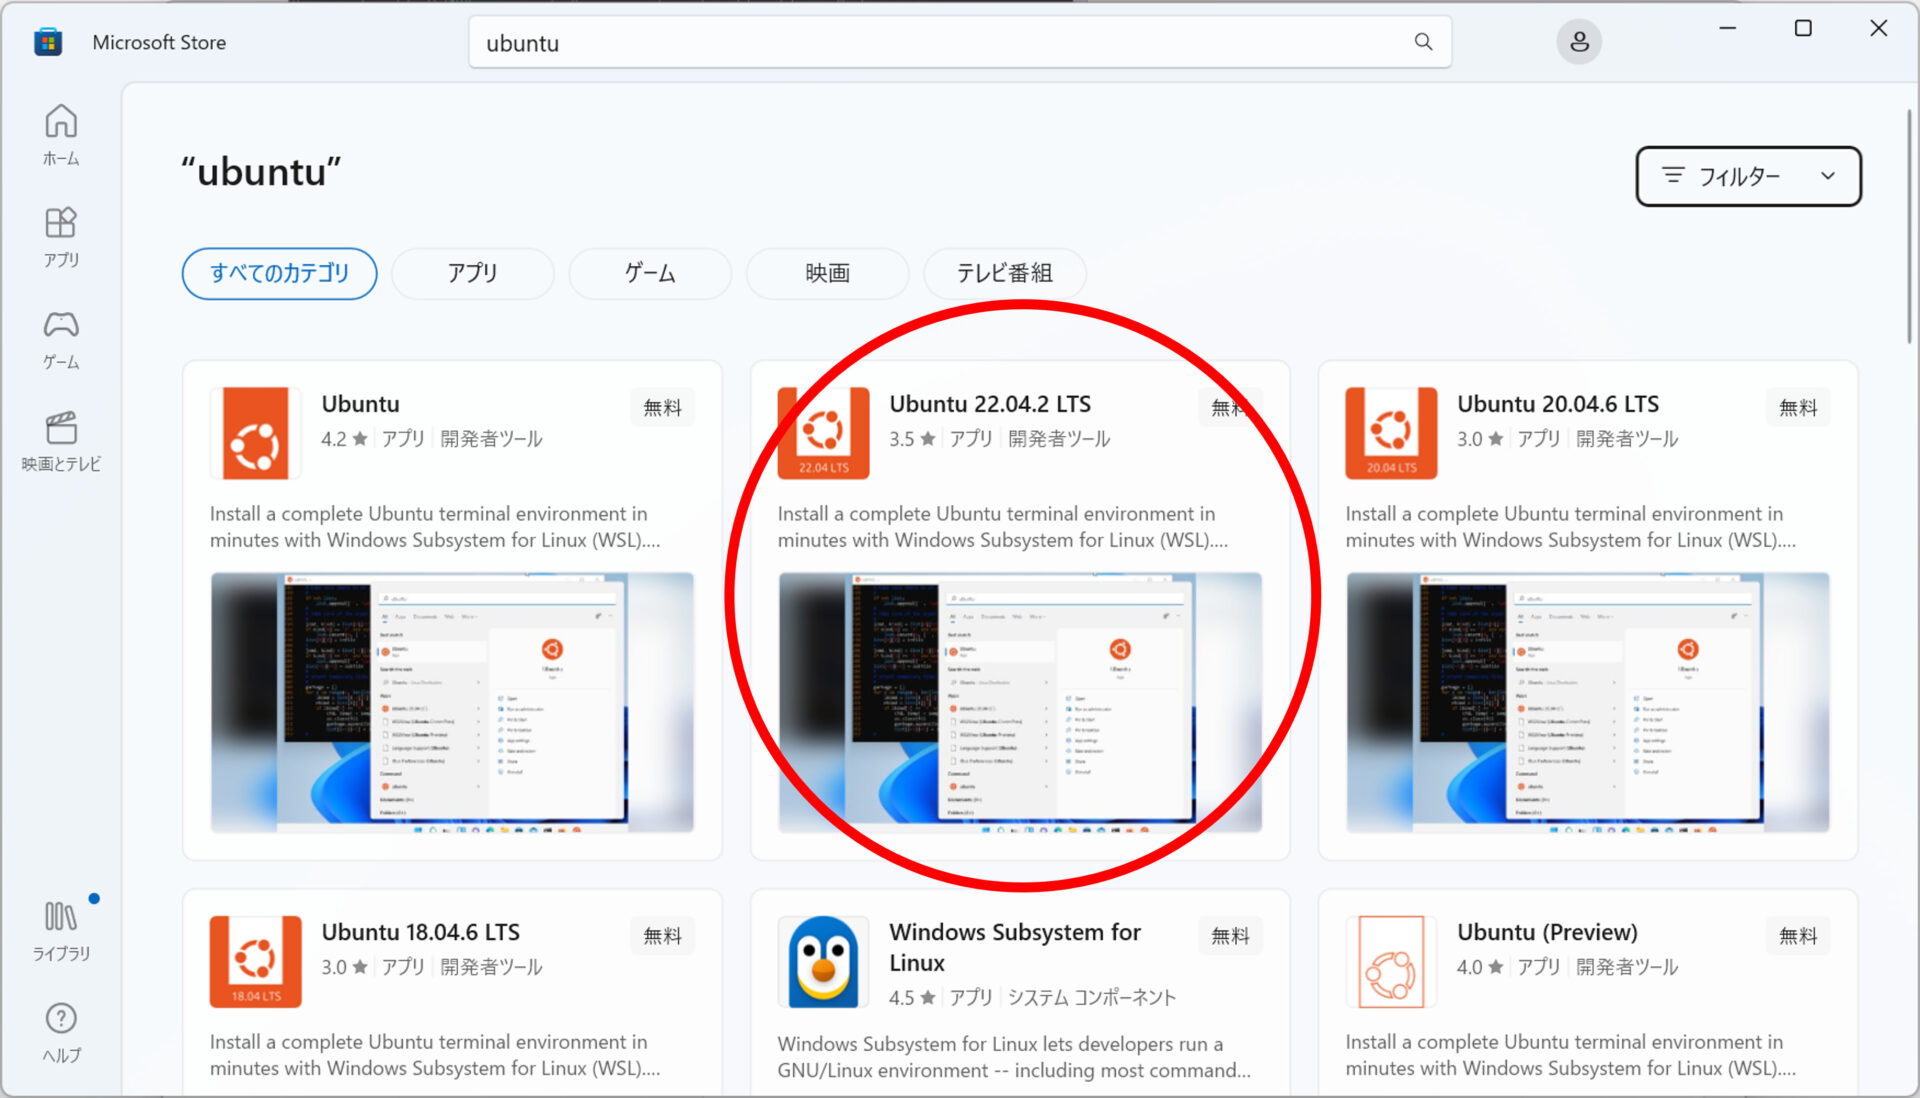Click the search box containing ubuntu
Viewport: 1920px width, 1098px height.
(x=960, y=42)
